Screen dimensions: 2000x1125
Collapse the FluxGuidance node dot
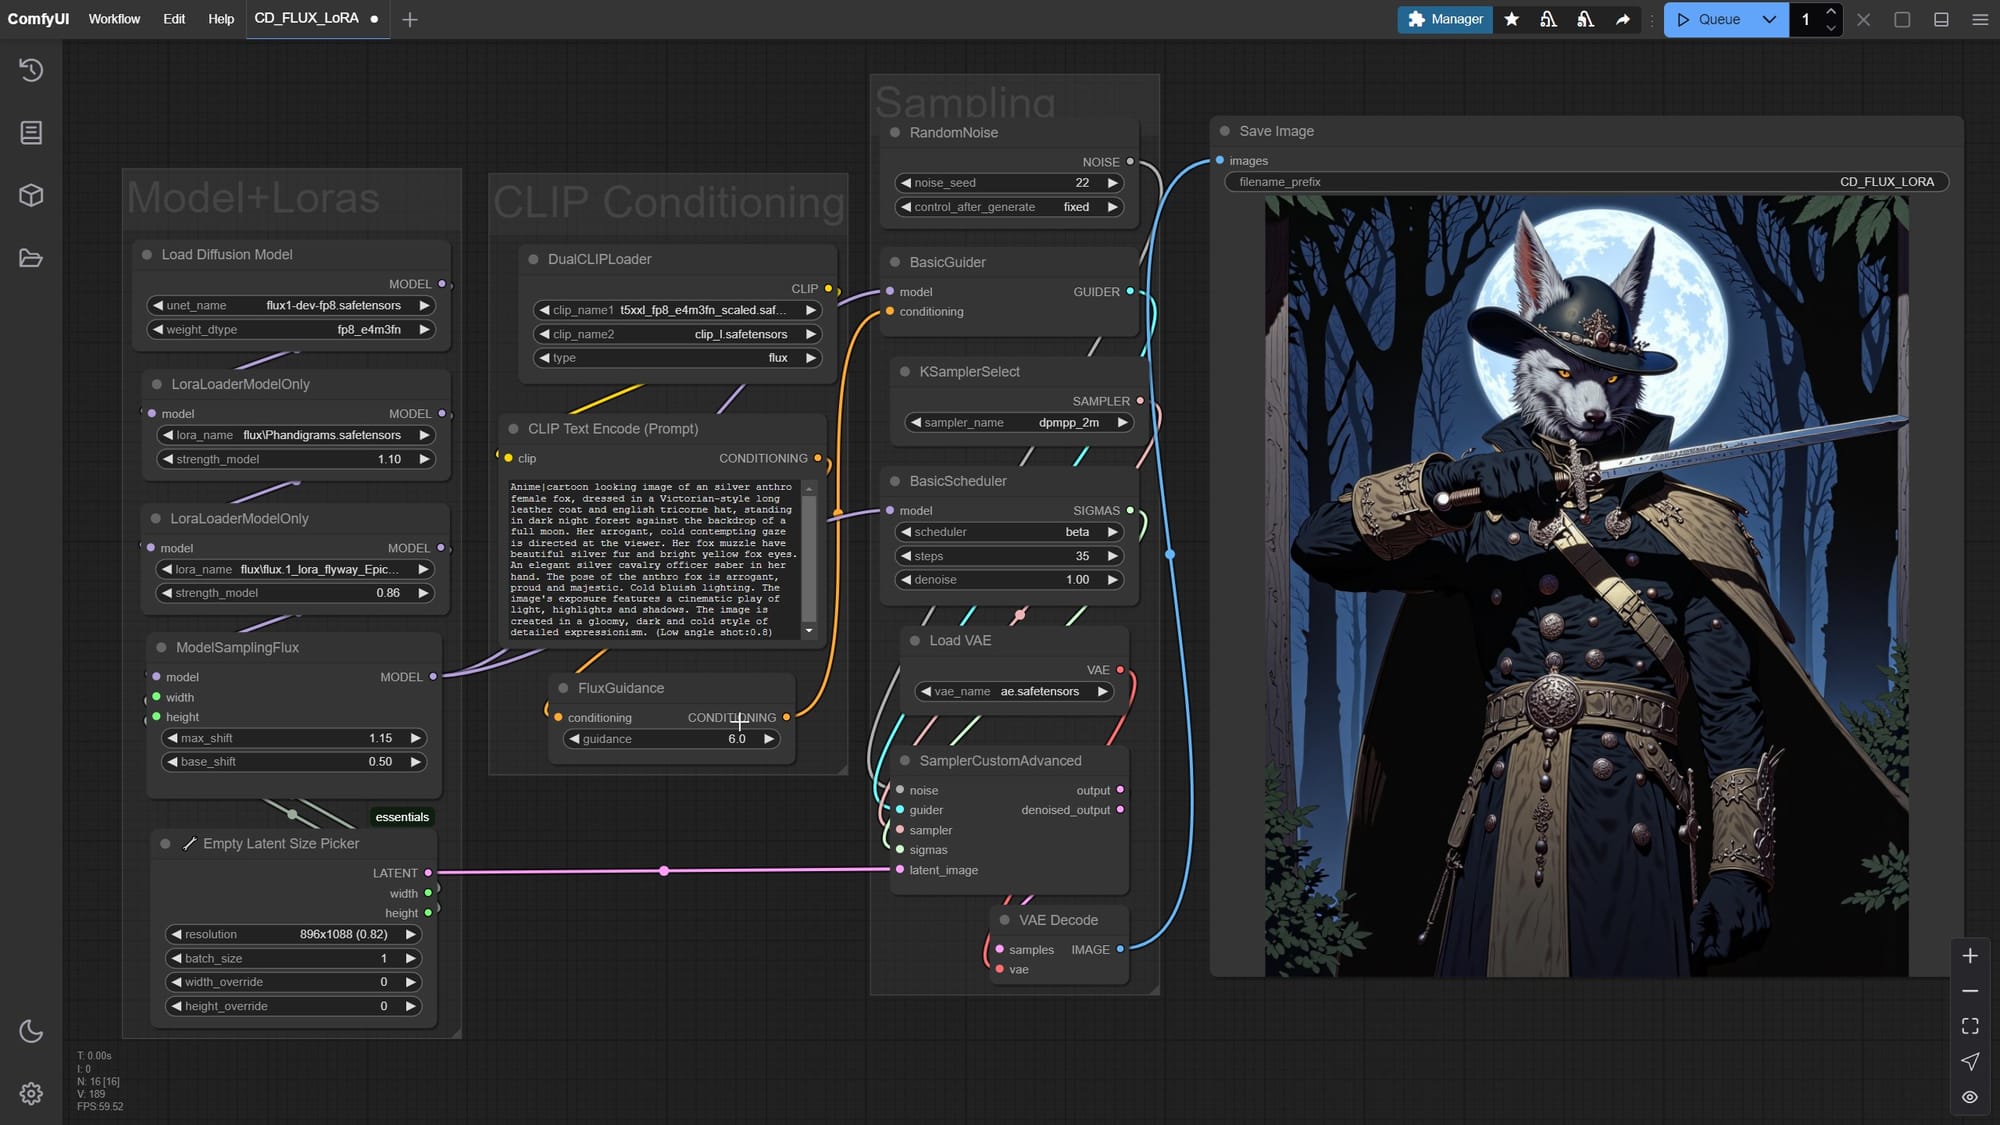pyautogui.click(x=563, y=688)
